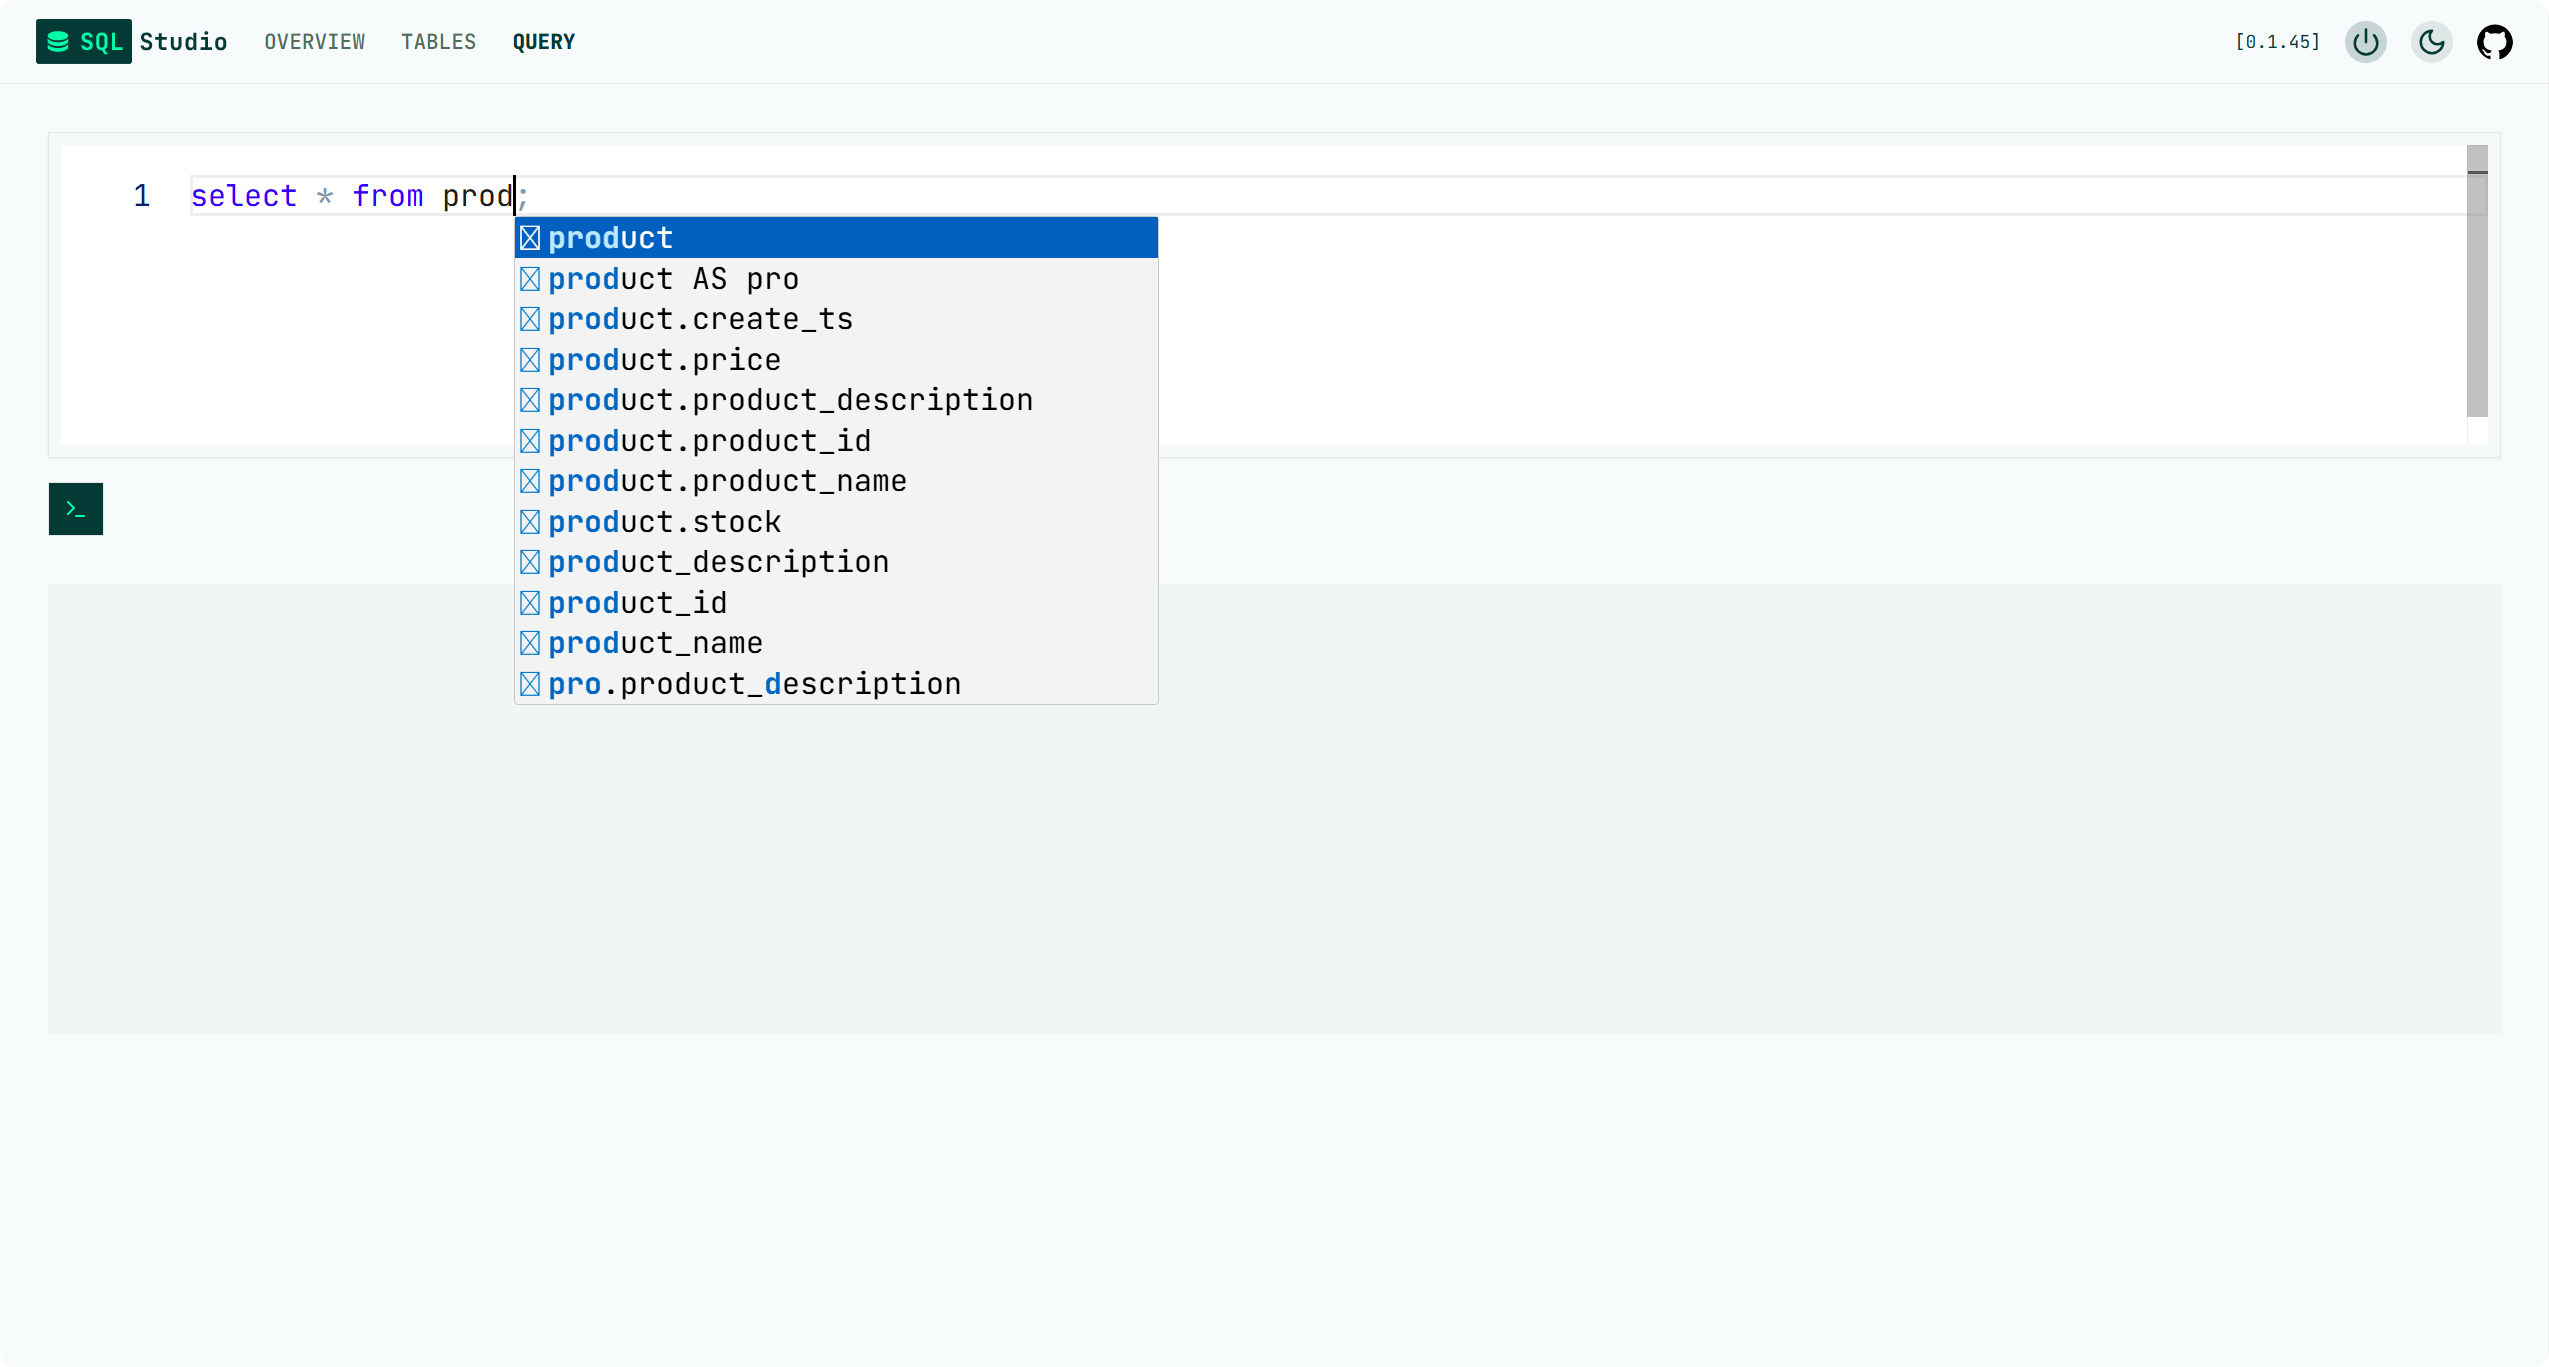Viewport: 2549px width, 1367px height.
Task: Click the version number 0.1.45 label
Action: click(2277, 42)
